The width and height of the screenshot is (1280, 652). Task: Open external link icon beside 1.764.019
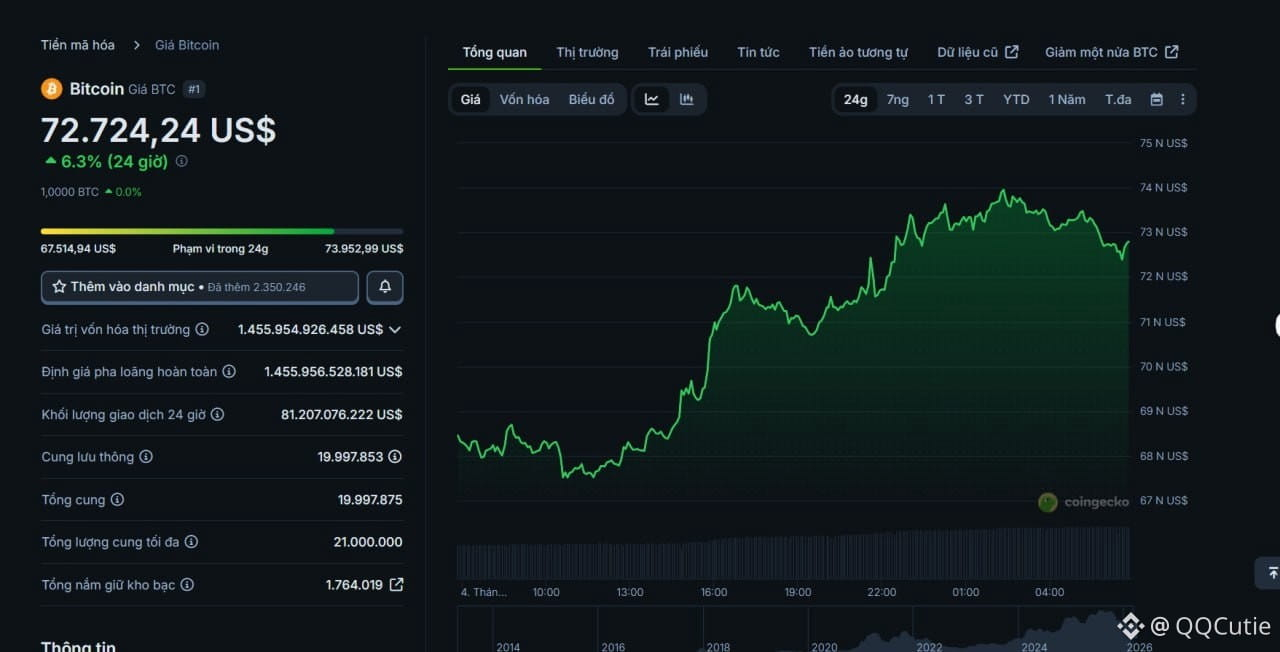tap(396, 585)
